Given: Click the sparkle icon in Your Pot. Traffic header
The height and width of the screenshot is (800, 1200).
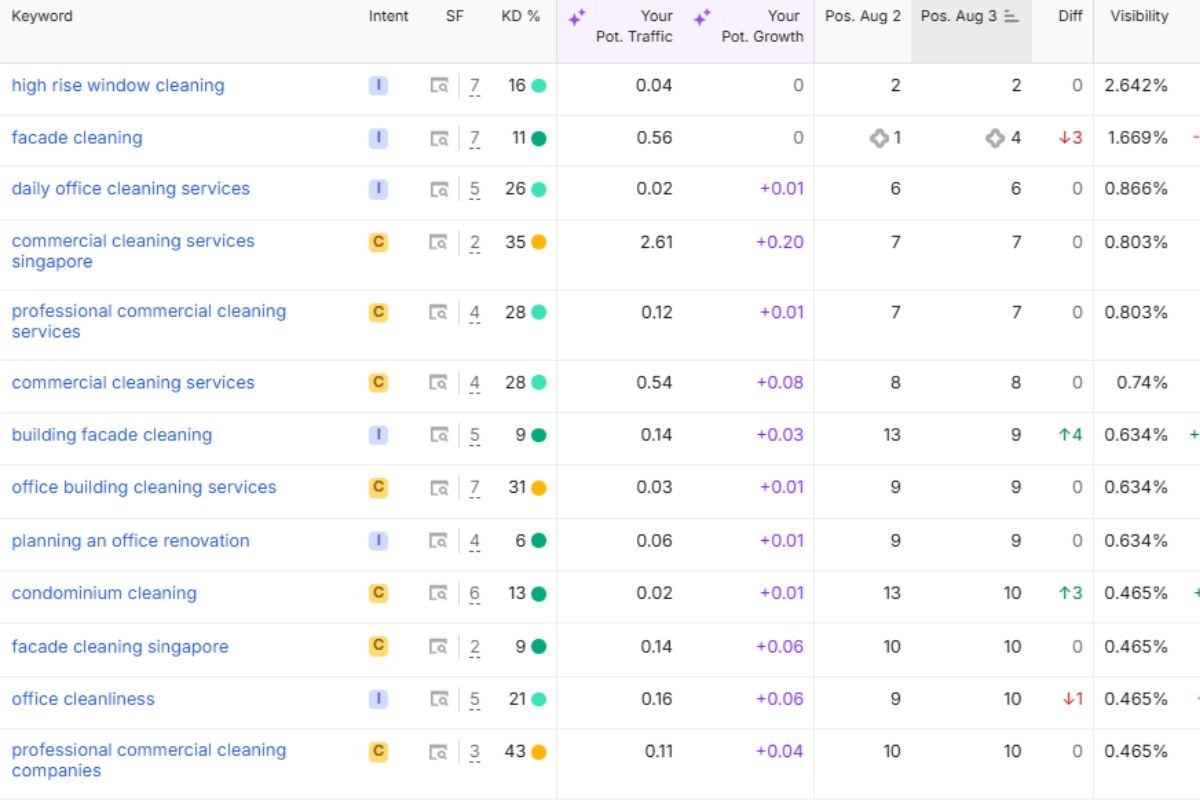Looking at the screenshot, I should tap(577, 17).
